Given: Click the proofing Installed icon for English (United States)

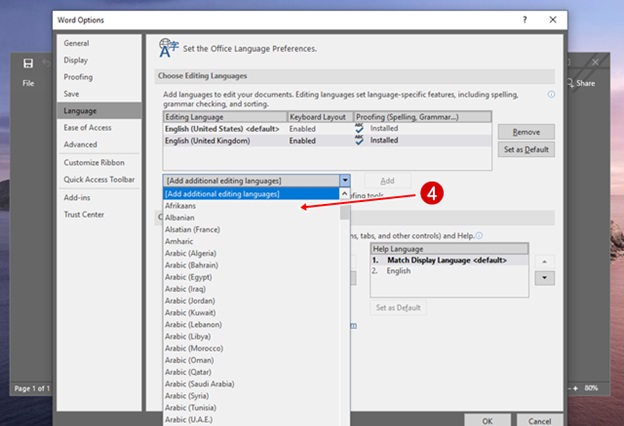Looking at the screenshot, I should click(359, 128).
